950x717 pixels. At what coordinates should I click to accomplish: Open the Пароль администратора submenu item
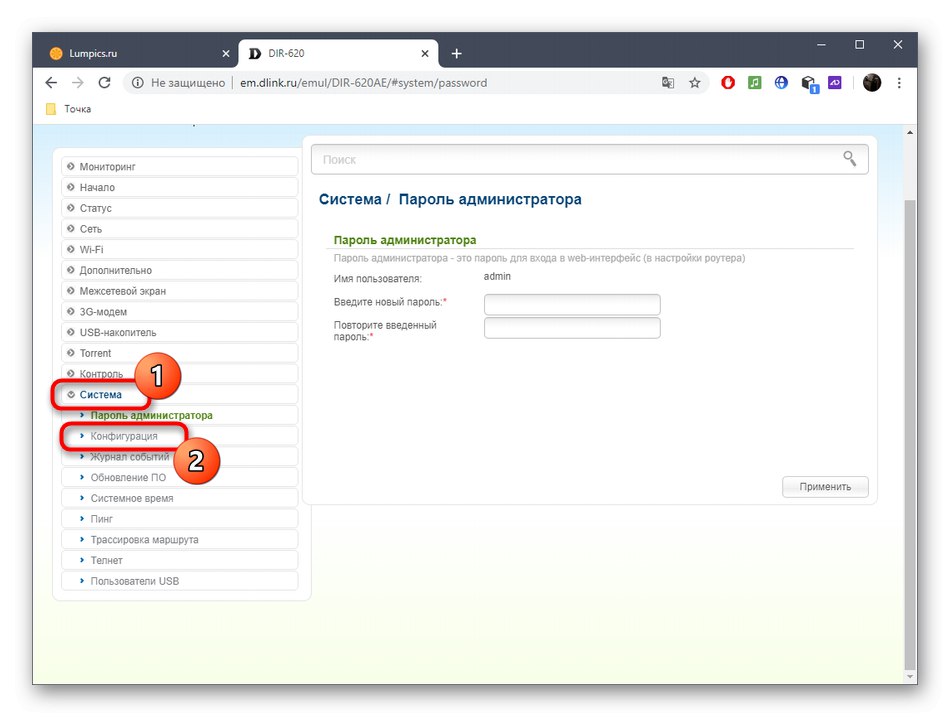click(179, 415)
